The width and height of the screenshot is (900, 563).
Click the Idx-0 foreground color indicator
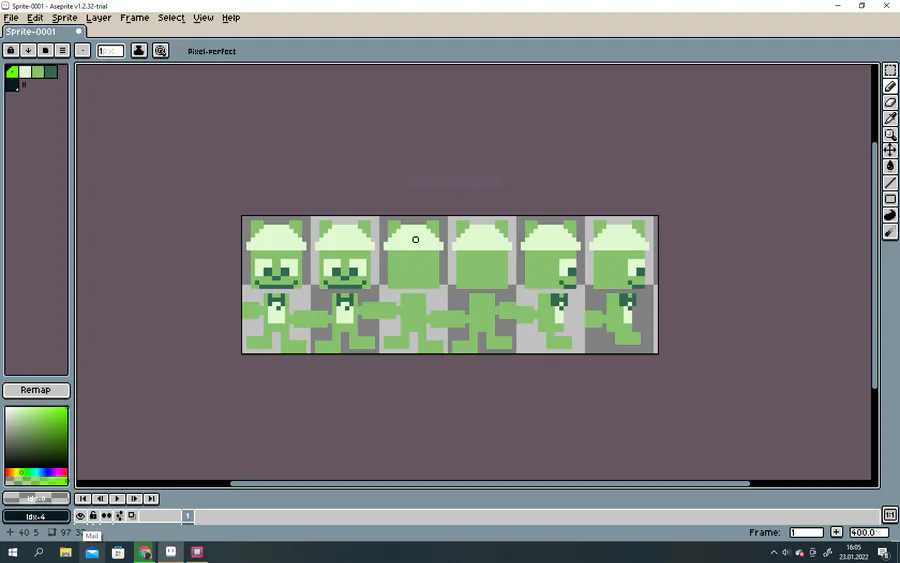[36, 498]
